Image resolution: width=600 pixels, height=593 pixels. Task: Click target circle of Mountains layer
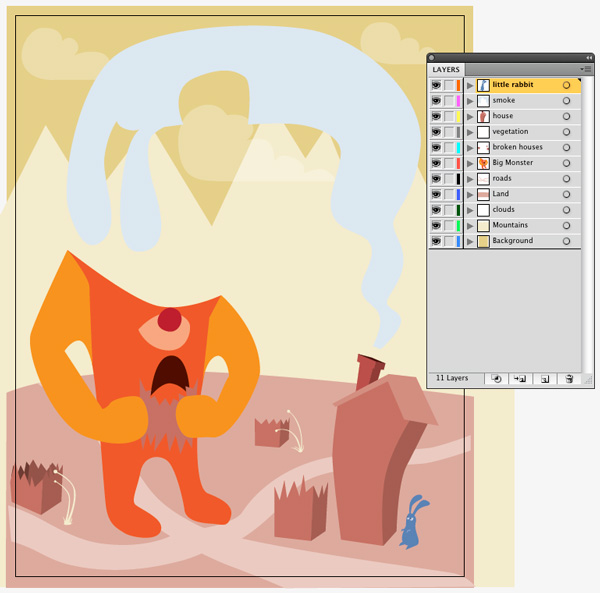[566, 226]
